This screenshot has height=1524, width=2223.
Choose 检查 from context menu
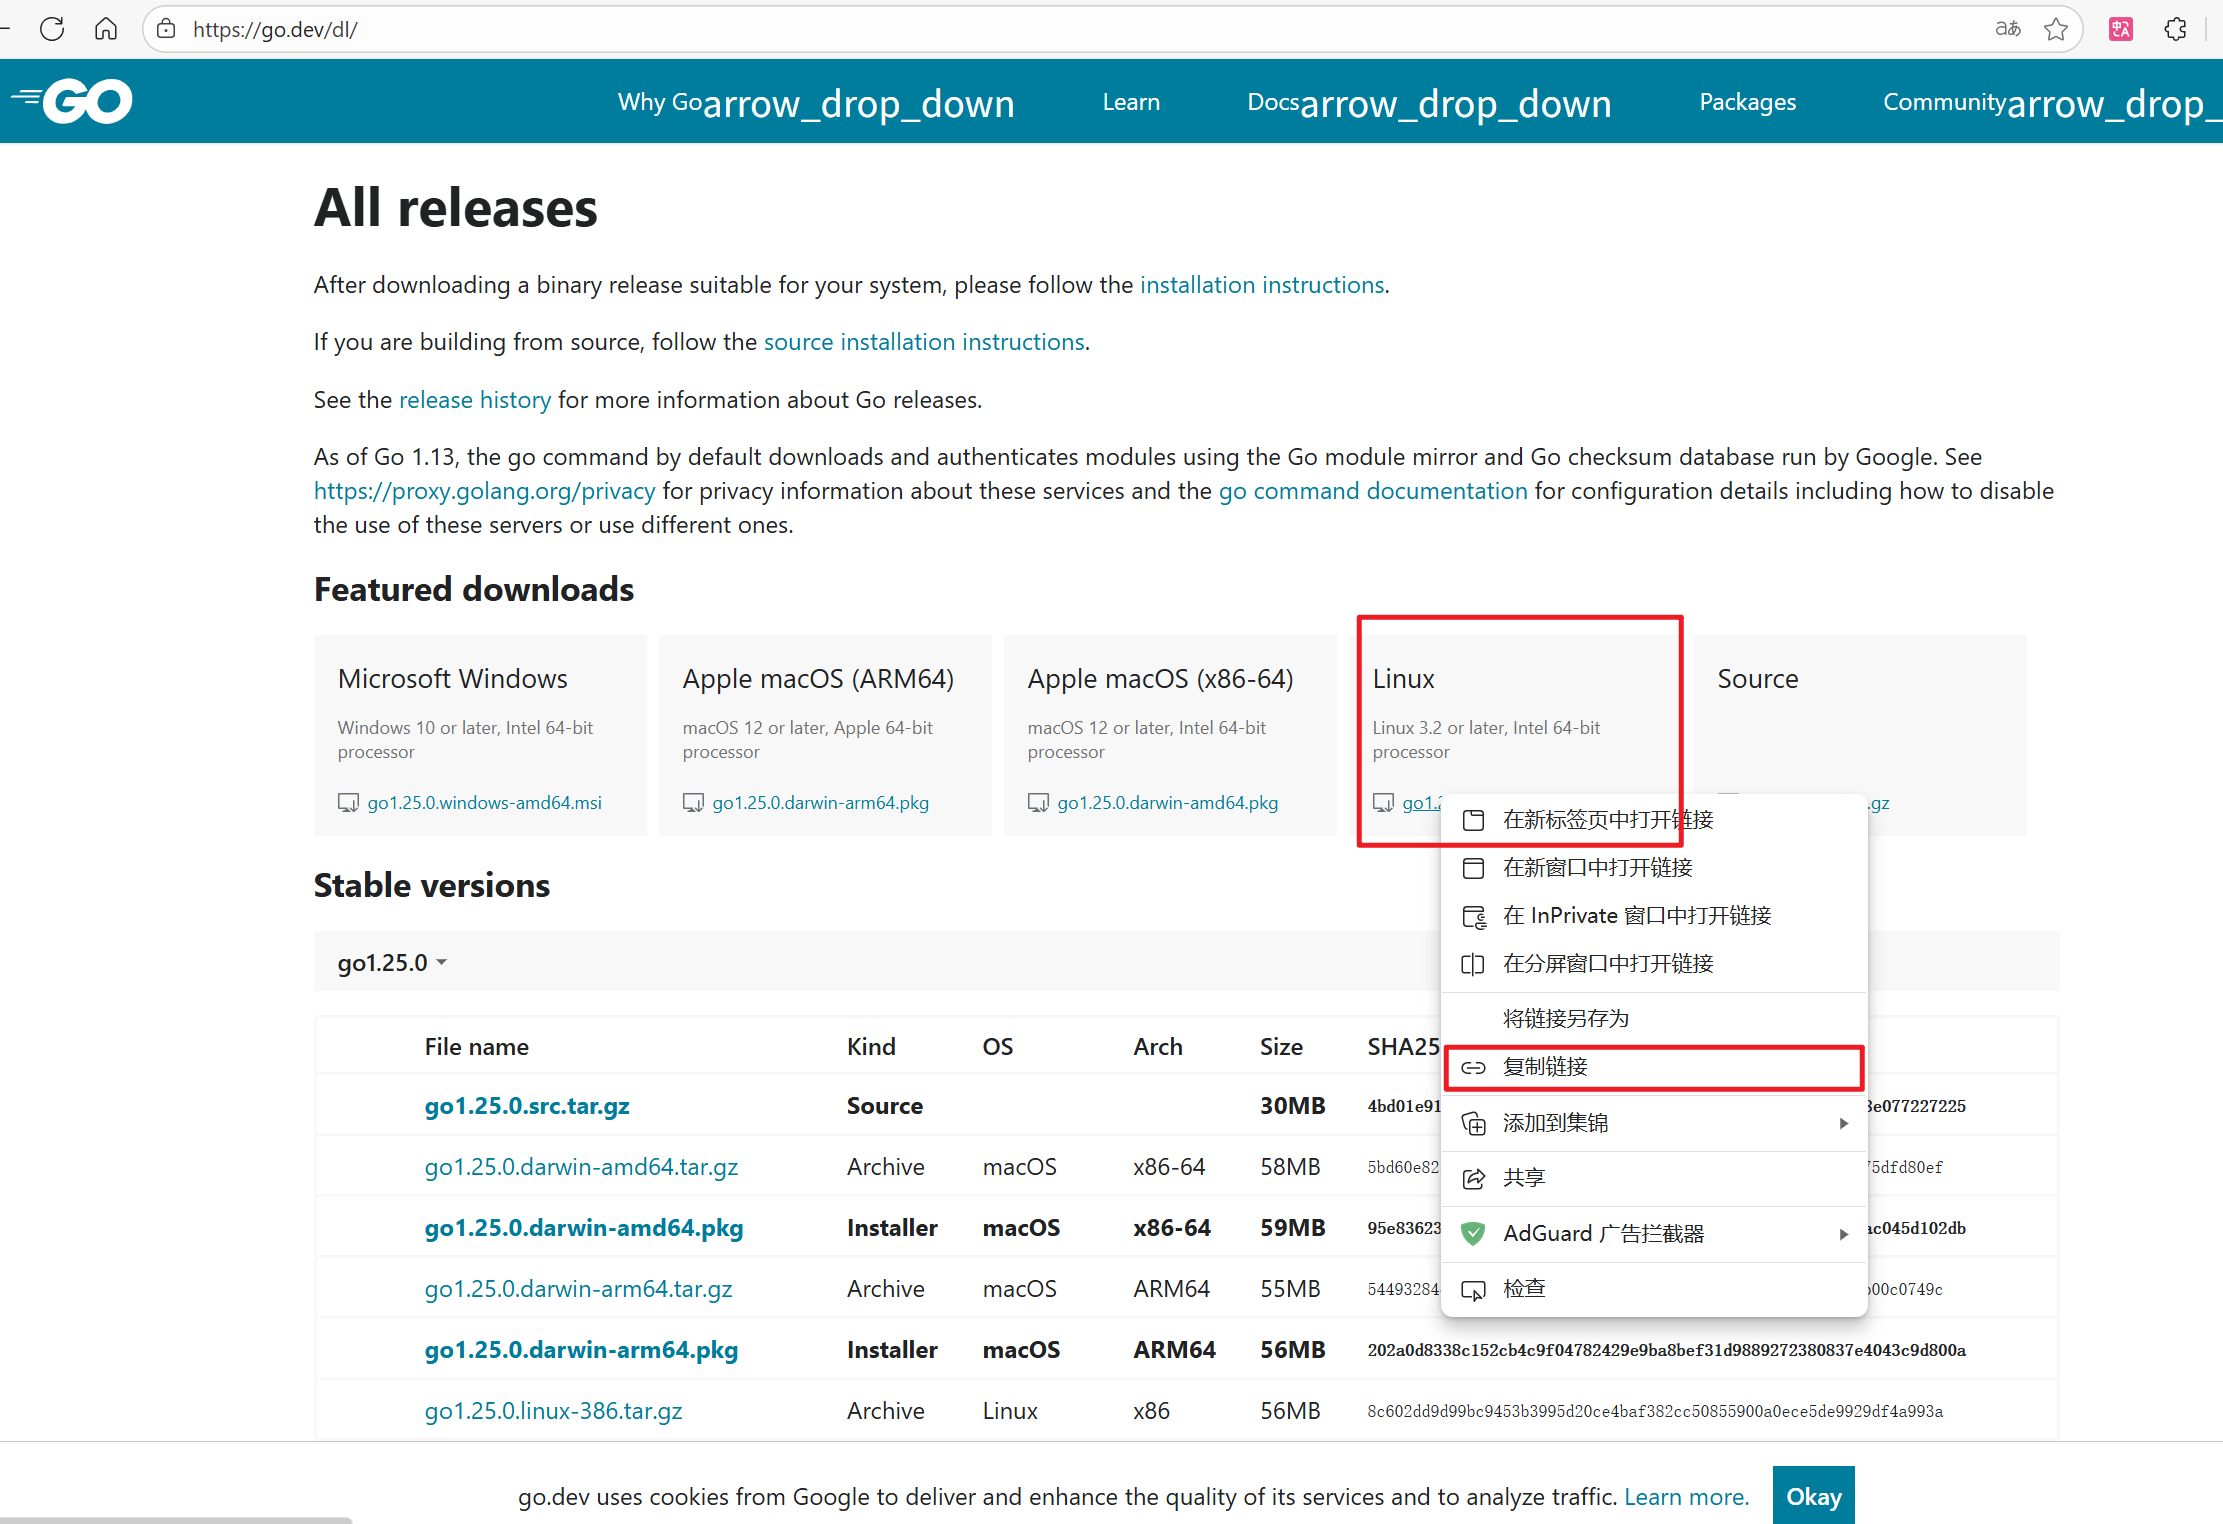click(x=1654, y=1289)
